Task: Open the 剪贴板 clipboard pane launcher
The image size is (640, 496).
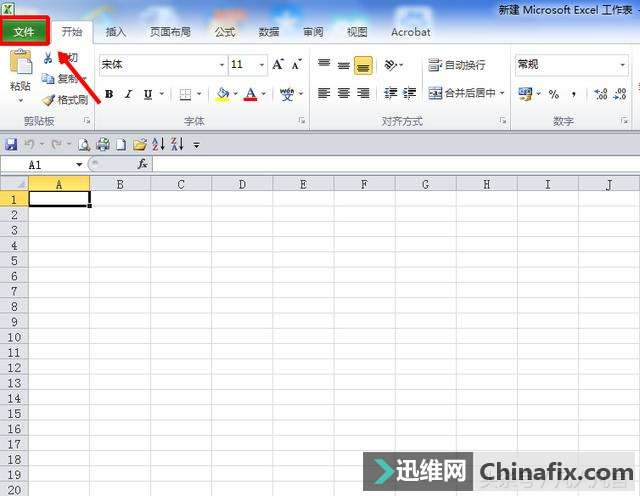Action: (x=87, y=120)
